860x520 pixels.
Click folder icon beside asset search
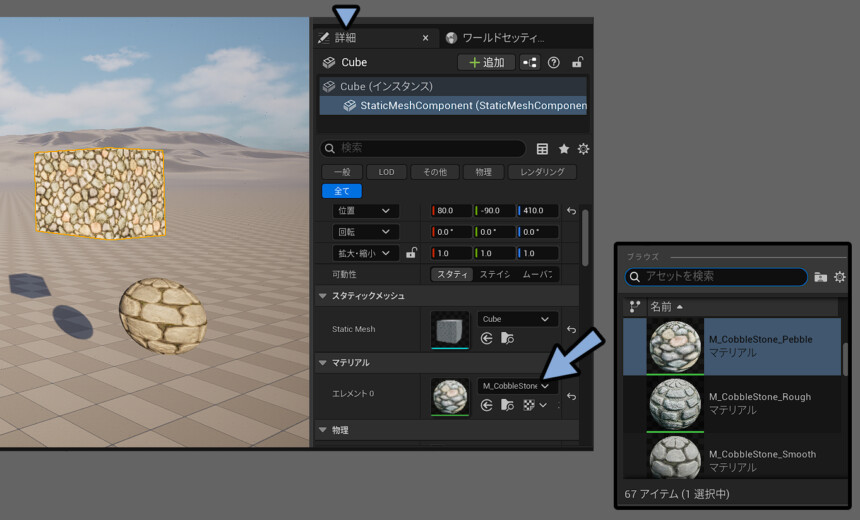(x=821, y=277)
